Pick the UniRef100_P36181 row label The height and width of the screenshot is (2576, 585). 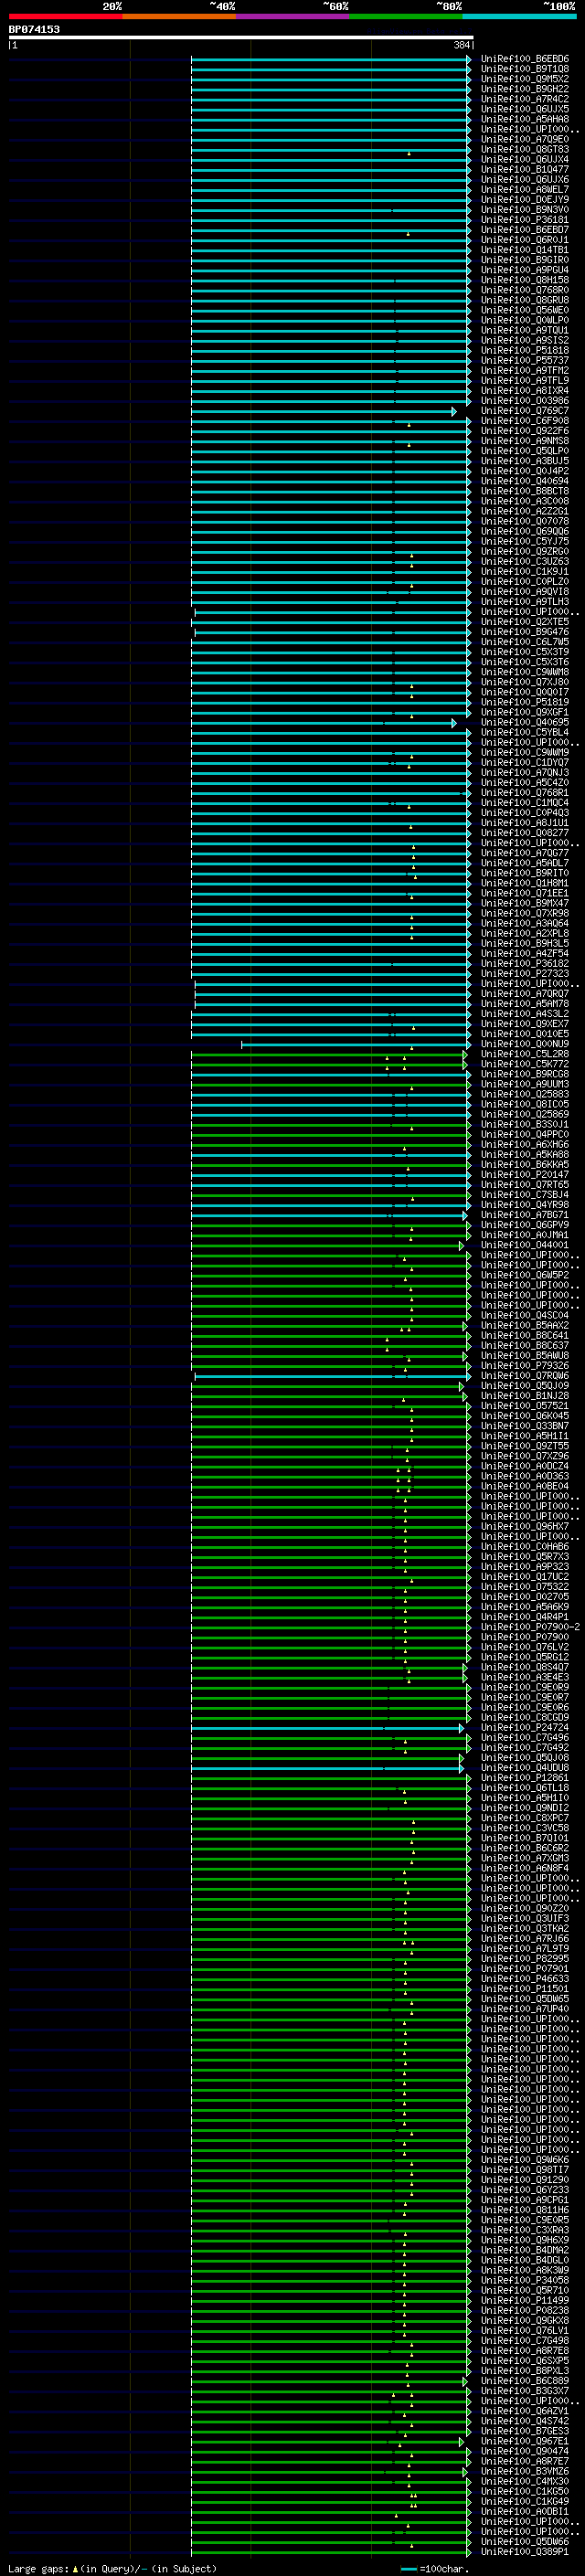coord(525,220)
